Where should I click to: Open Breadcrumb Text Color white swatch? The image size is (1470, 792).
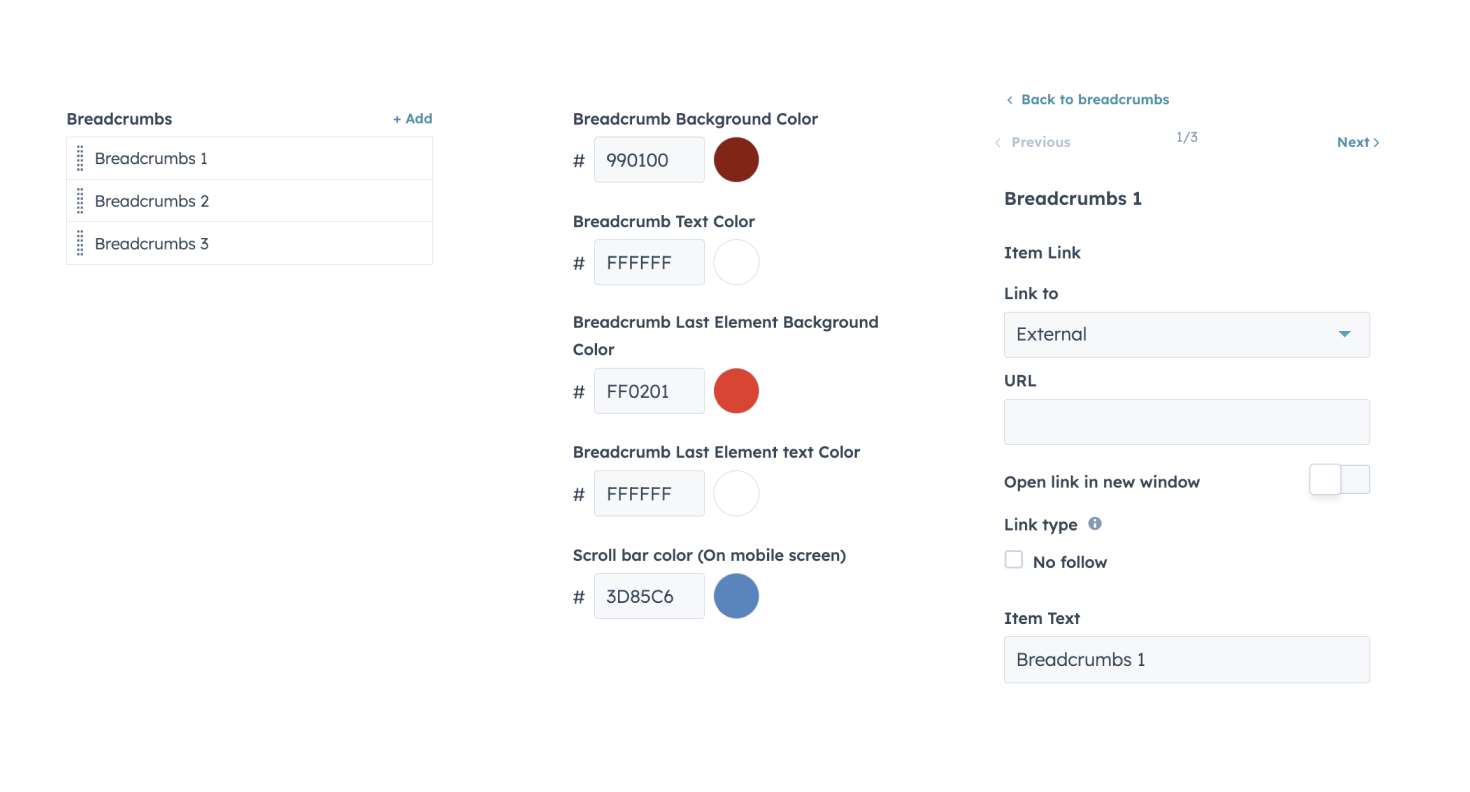[736, 262]
